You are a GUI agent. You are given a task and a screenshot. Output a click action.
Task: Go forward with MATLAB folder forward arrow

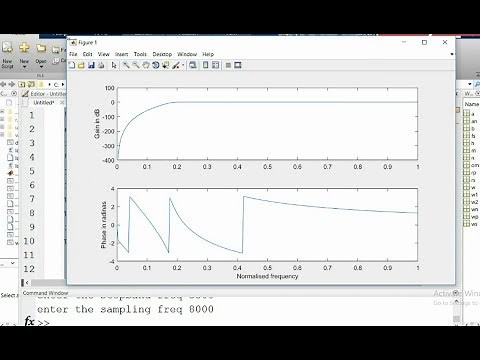click(12, 84)
